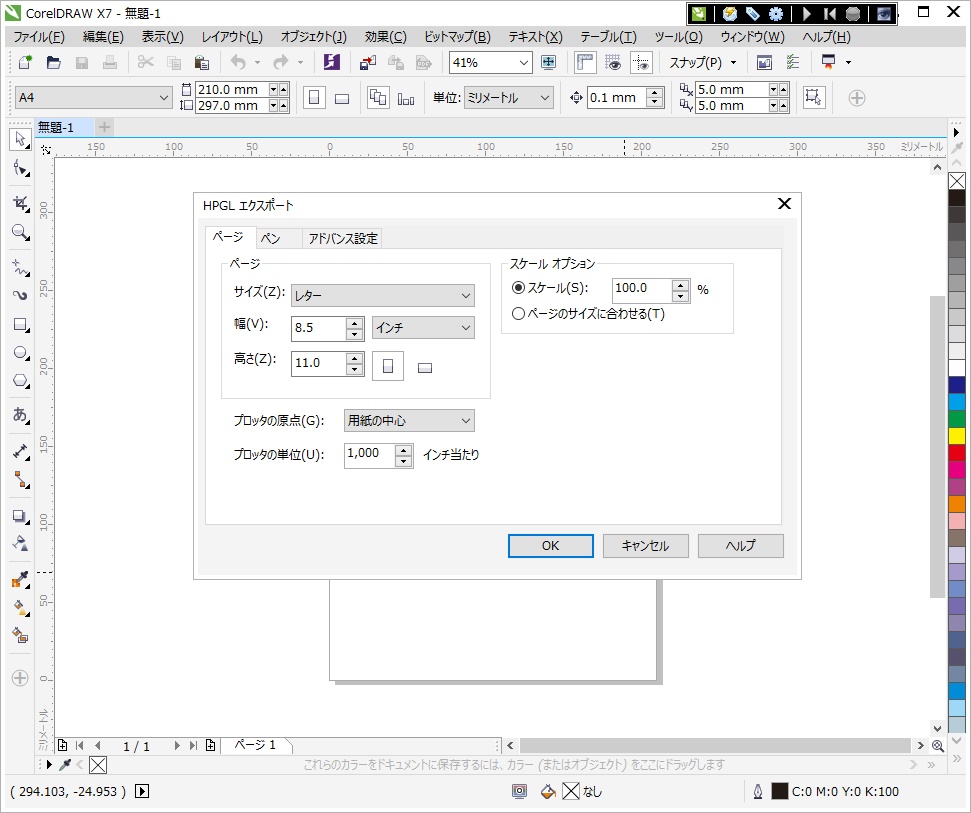Select the Artistic Media tool
Image resolution: width=971 pixels, height=813 pixels.
20,295
